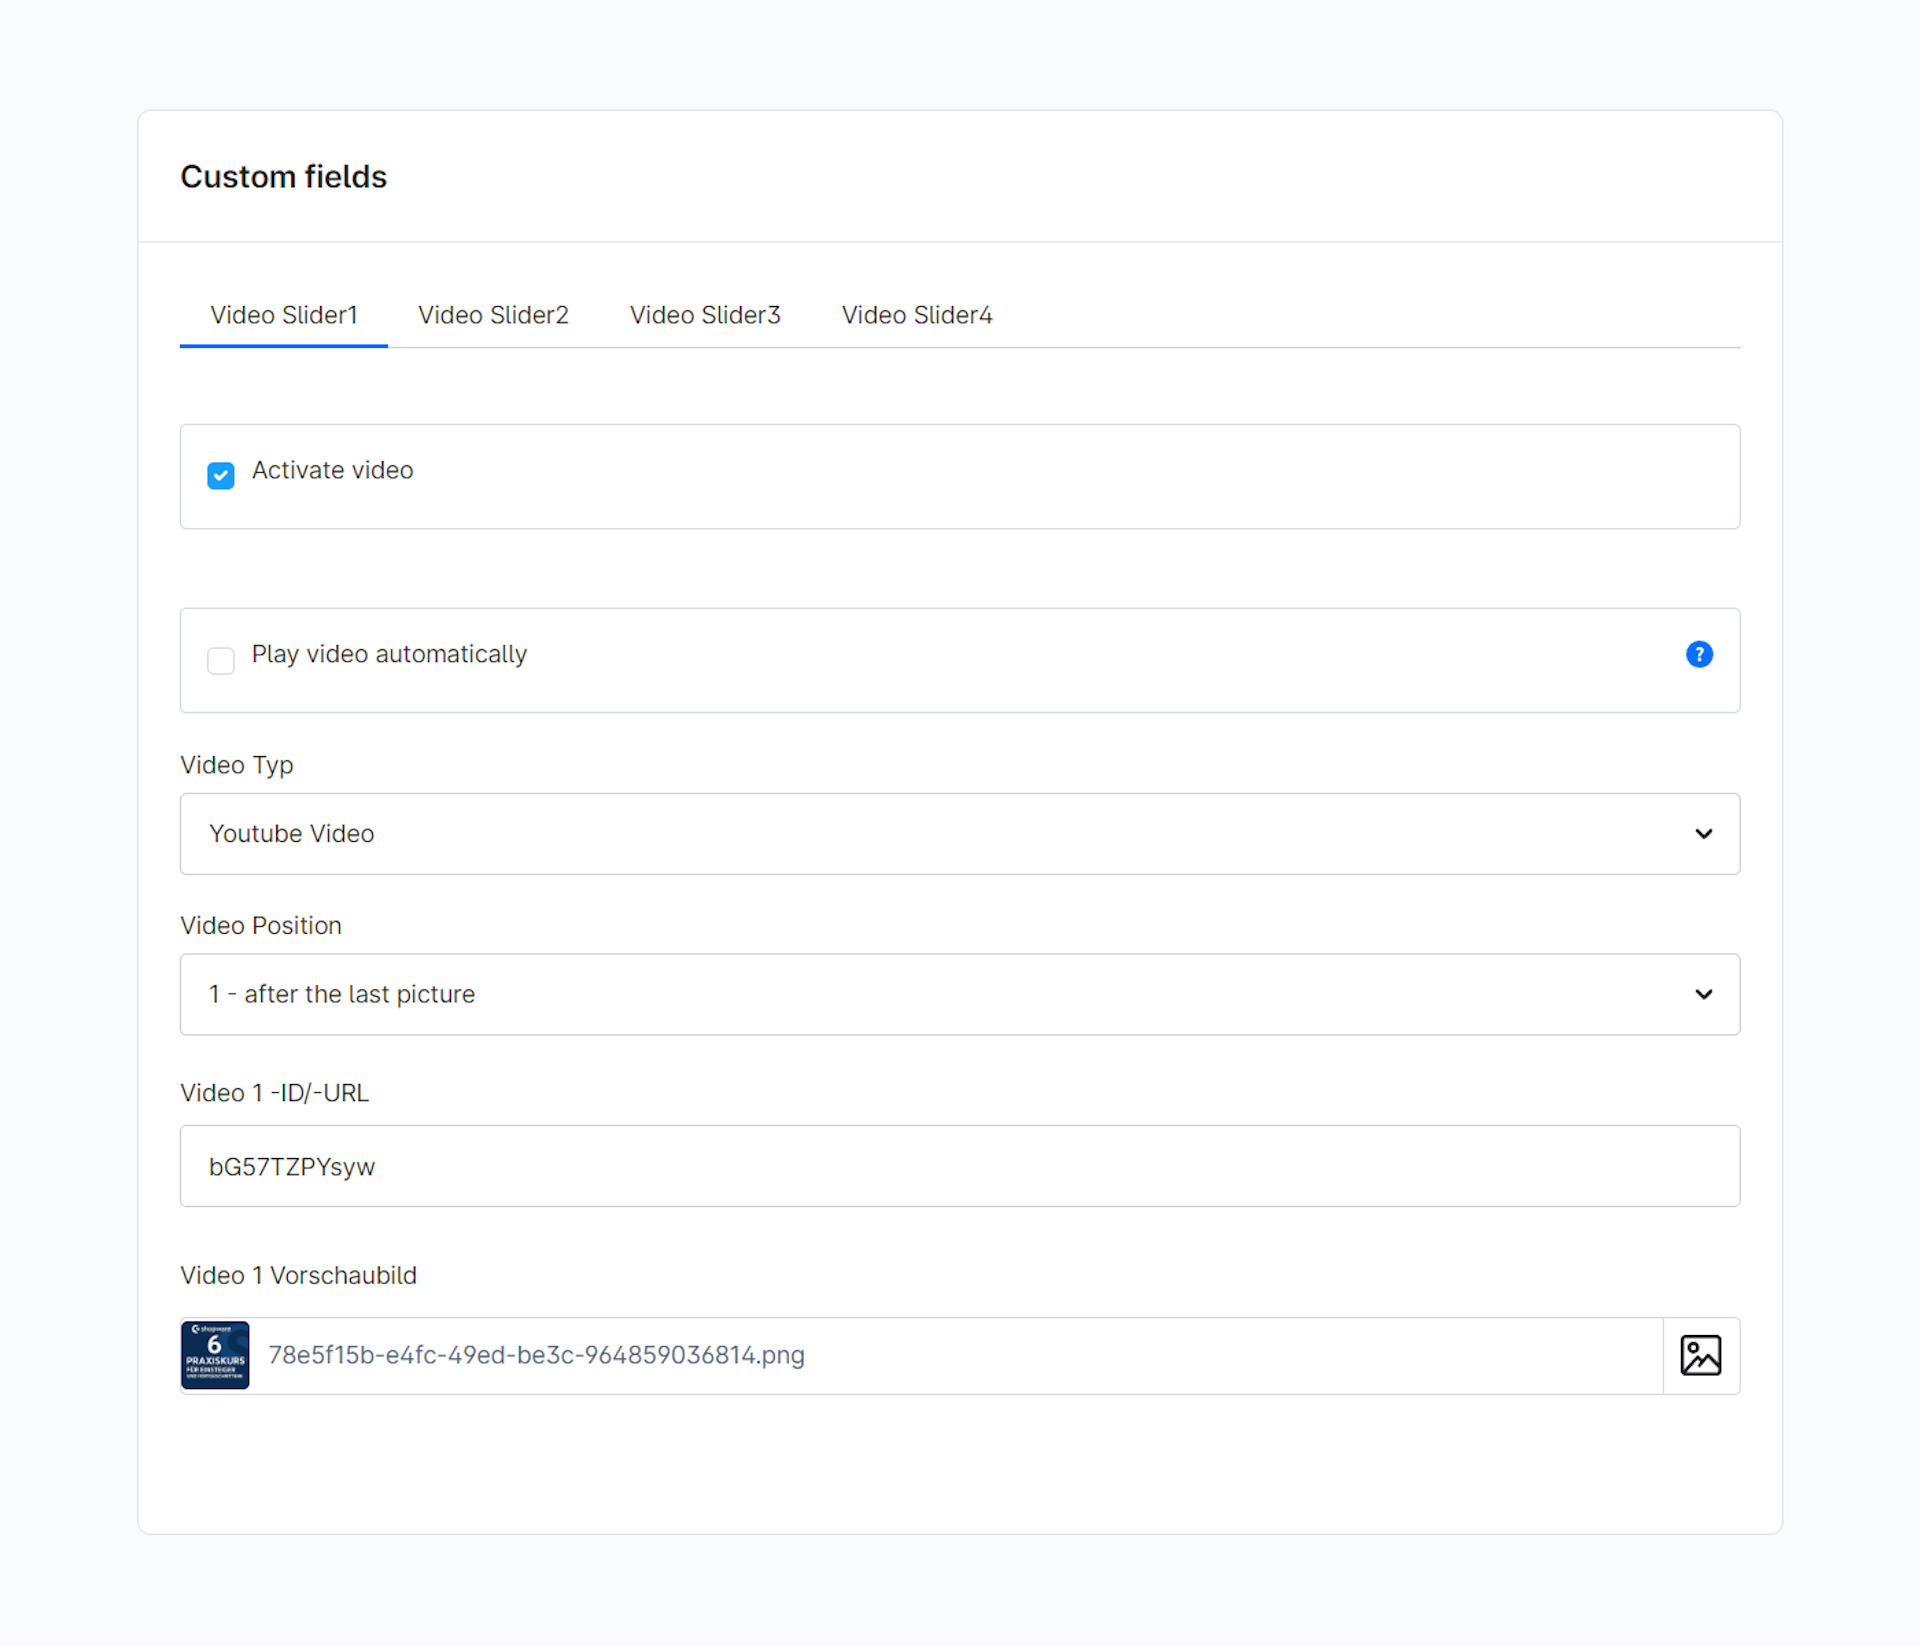The image size is (1920, 1646).
Task: Click the Video Typ field label
Action: pyautogui.click(x=236, y=765)
